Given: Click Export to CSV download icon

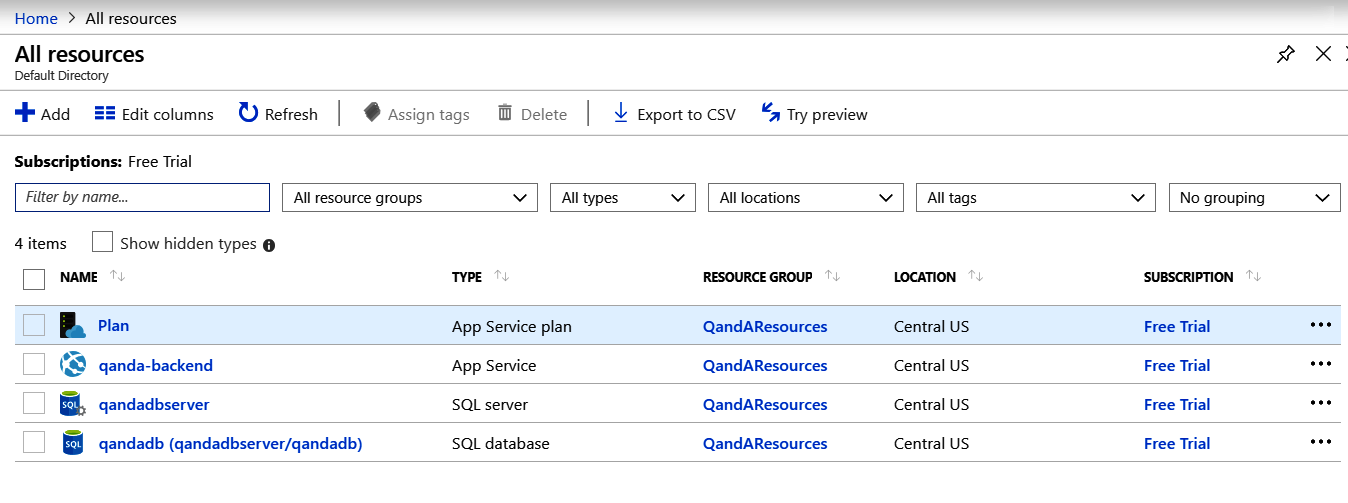Looking at the screenshot, I should click(621, 113).
